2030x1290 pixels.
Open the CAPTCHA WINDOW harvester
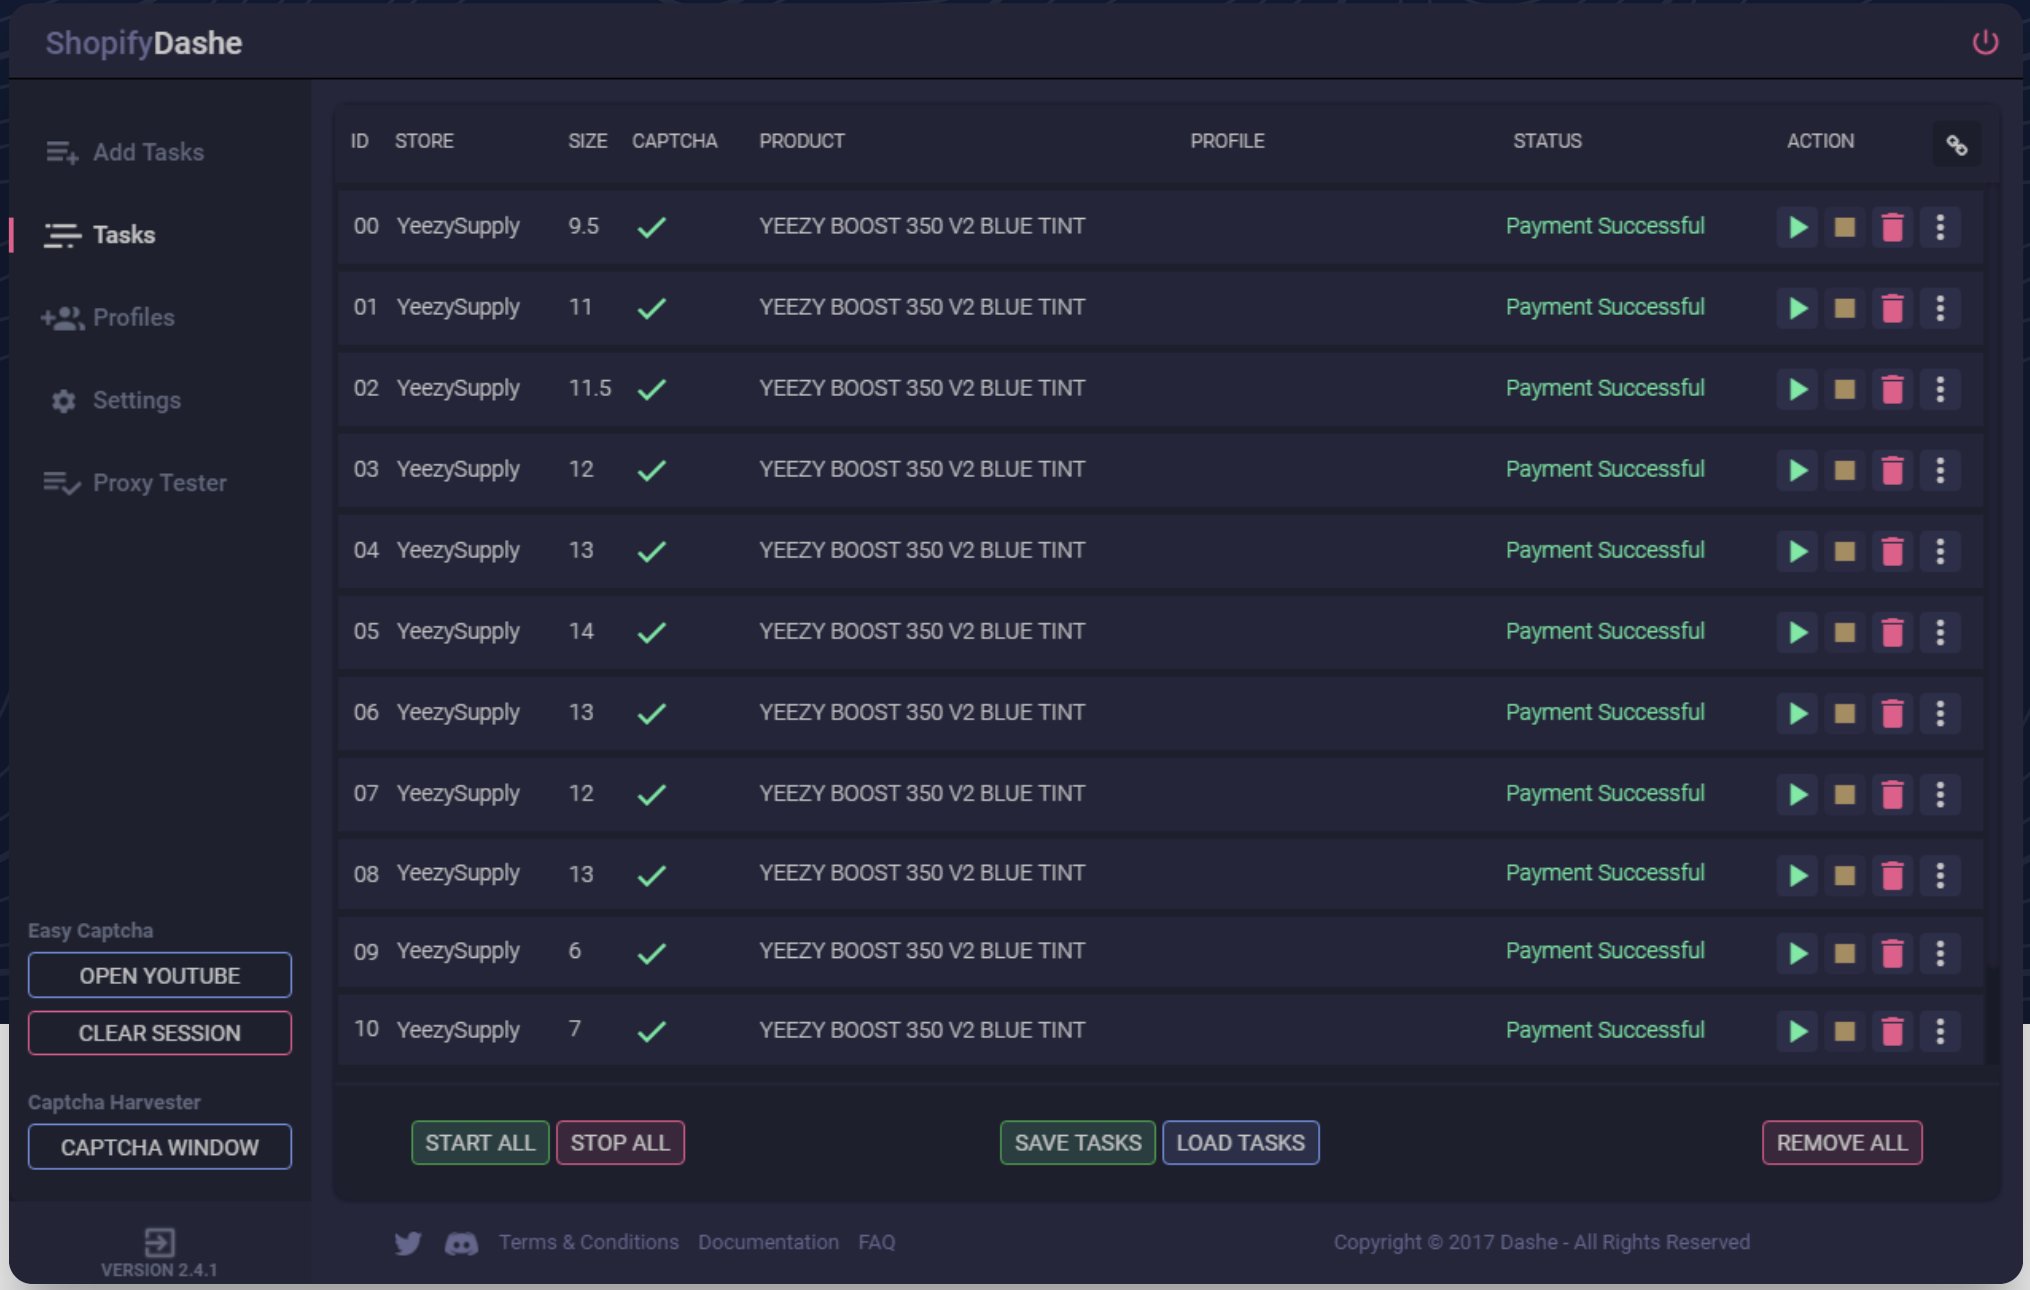pos(160,1147)
